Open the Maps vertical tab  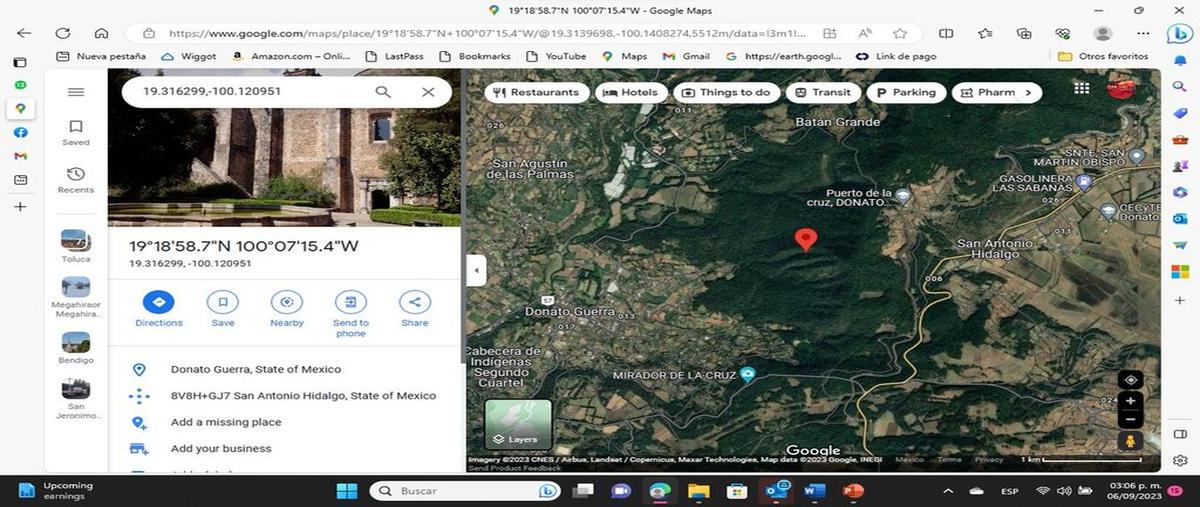point(20,108)
